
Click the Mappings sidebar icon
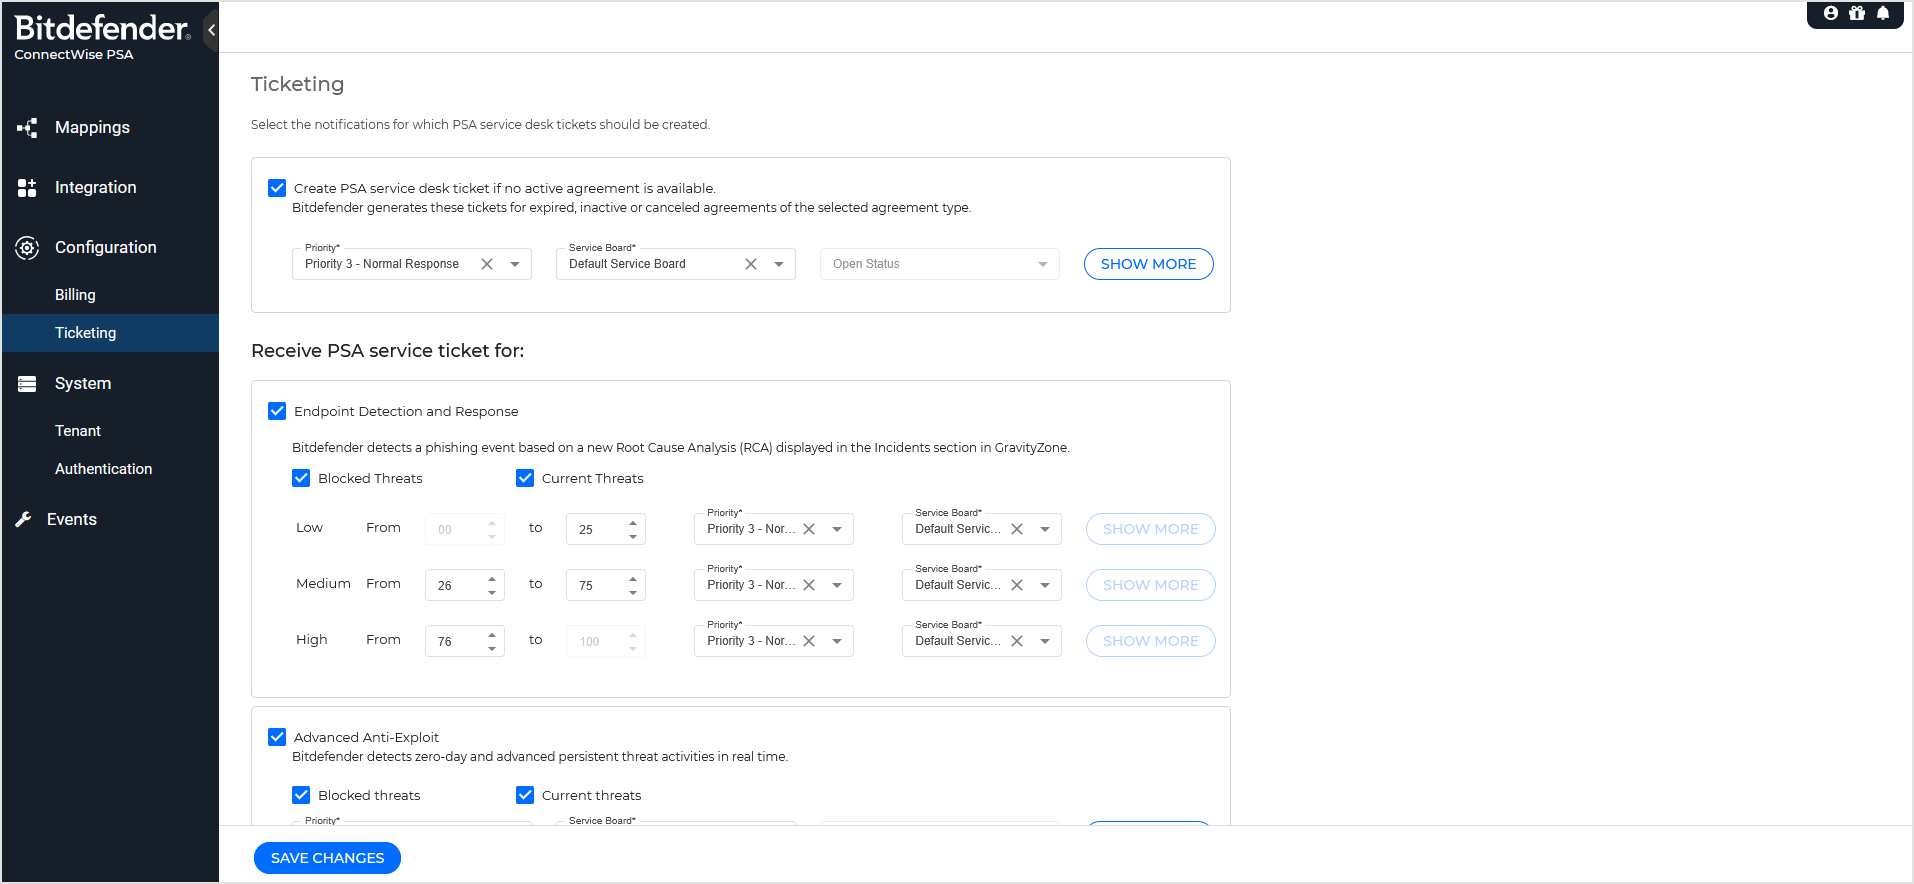click(x=27, y=128)
